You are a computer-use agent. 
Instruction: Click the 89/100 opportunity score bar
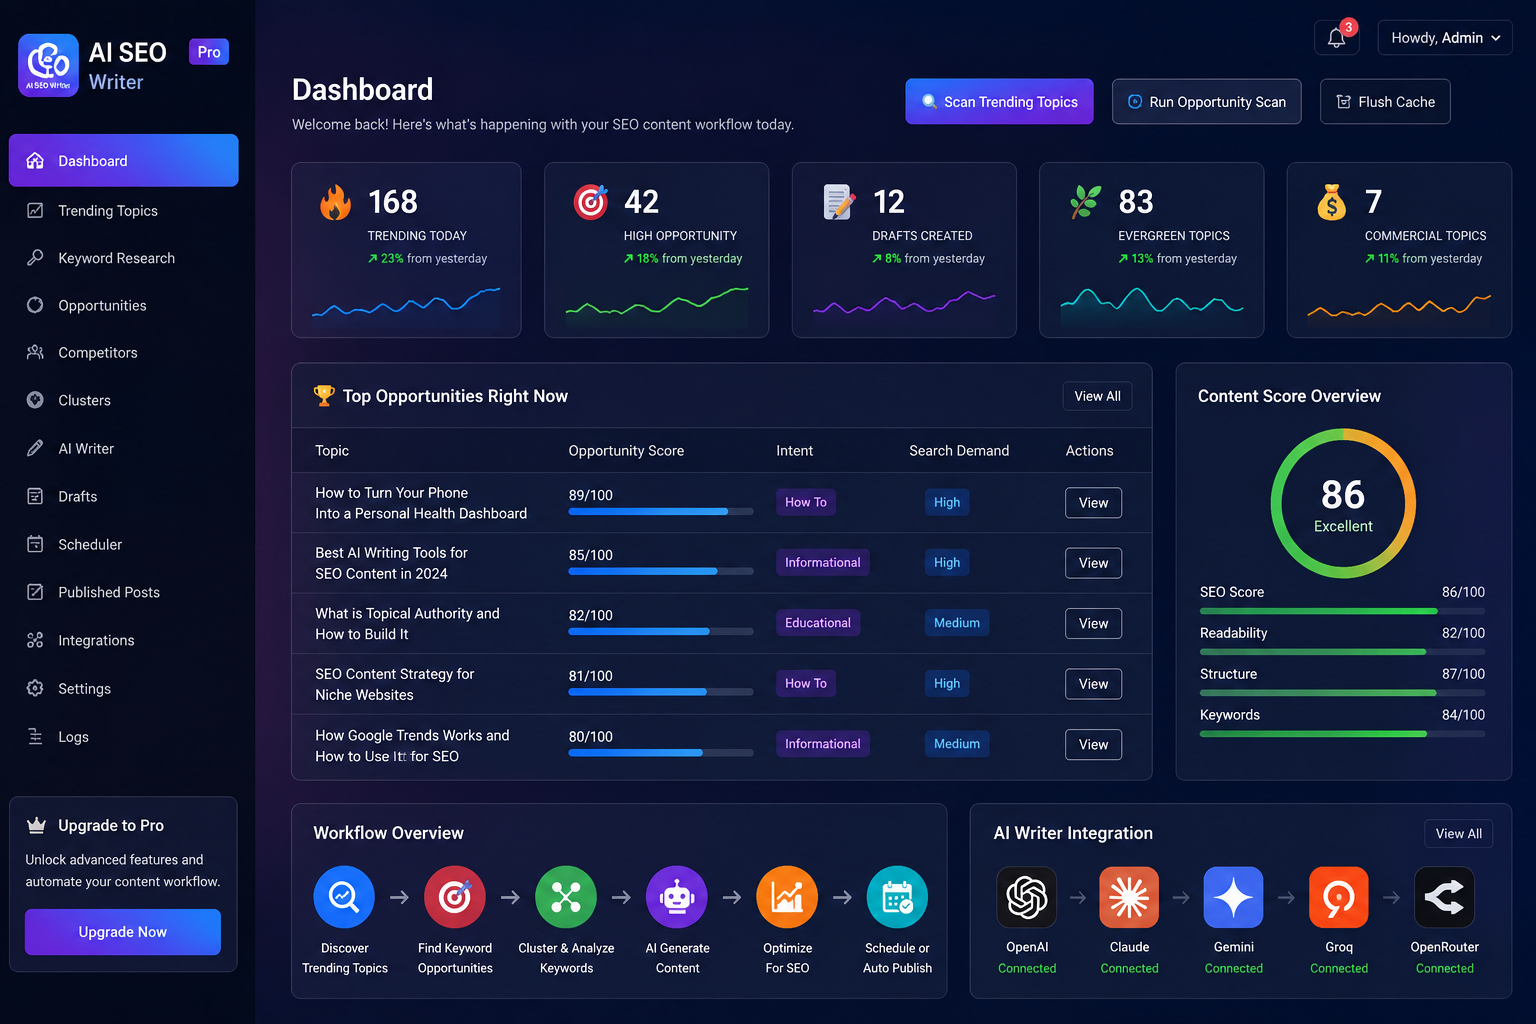[x=661, y=511]
